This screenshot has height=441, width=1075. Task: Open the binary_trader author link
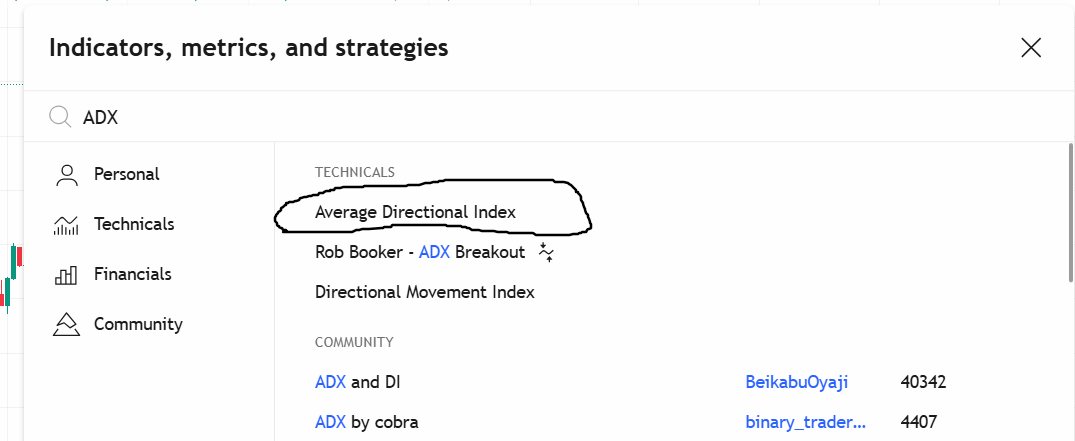click(806, 422)
